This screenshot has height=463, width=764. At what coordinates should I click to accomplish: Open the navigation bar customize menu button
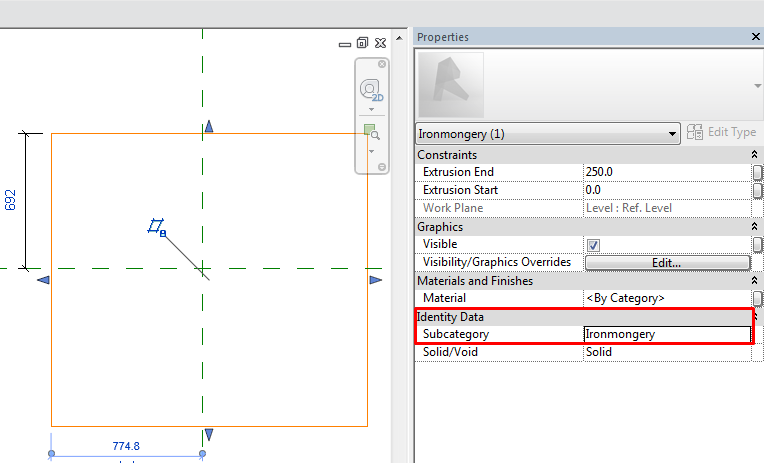pyautogui.click(x=382, y=167)
